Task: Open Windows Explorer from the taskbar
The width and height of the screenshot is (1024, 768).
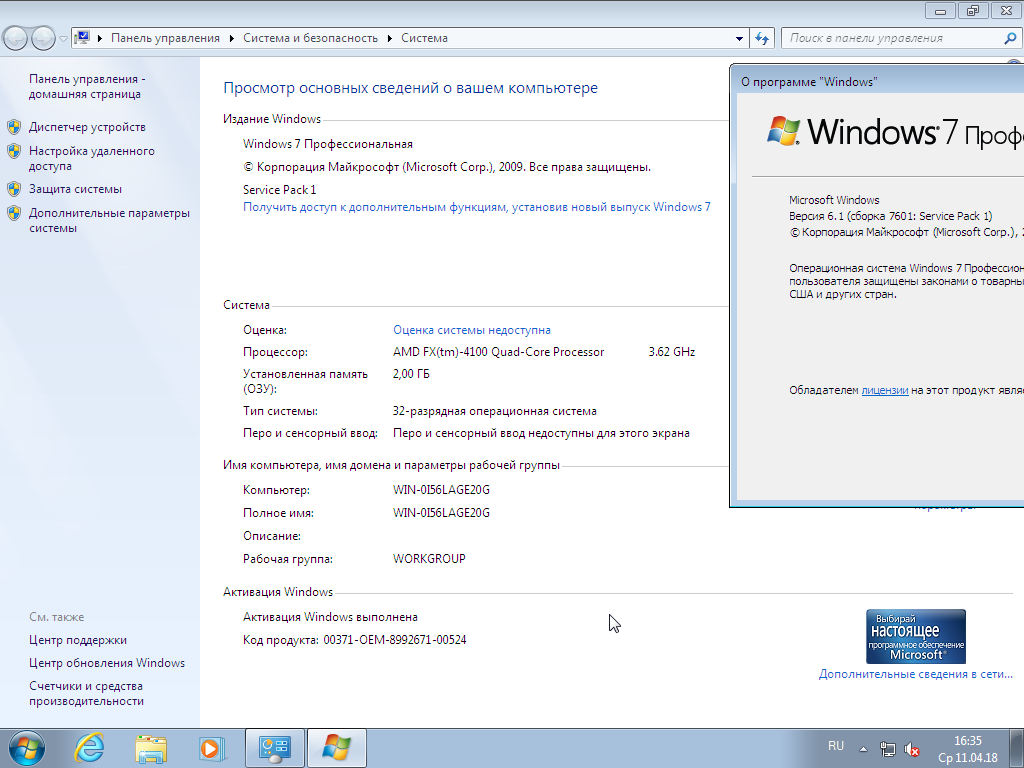Action: pos(151,748)
